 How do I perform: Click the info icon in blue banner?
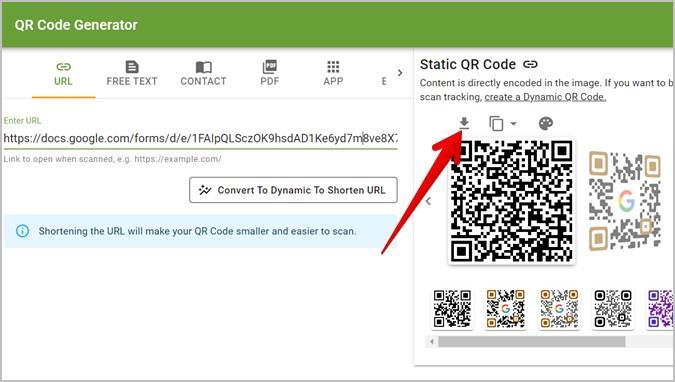click(x=22, y=231)
